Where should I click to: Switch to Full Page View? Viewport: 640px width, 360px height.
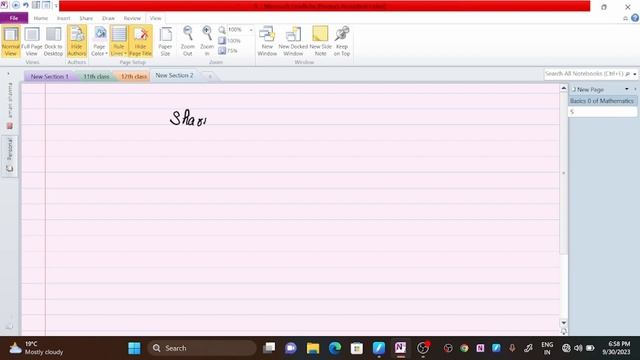pyautogui.click(x=31, y=41)
